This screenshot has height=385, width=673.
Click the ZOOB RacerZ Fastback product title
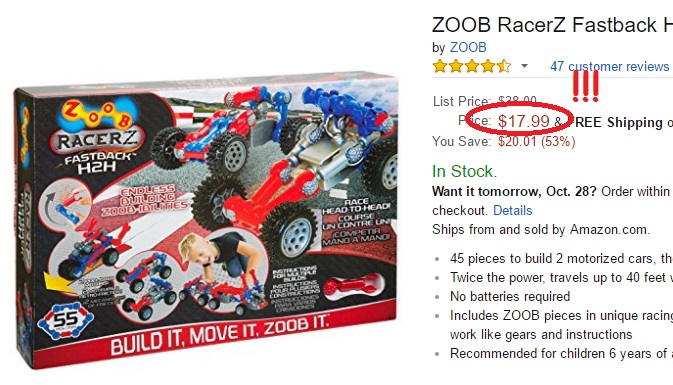(552, 25)
